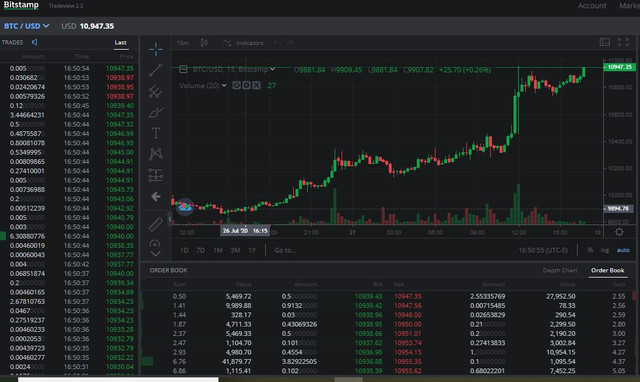Click ask value 27,952.50 in order book
This screenshot has width=640, height=382.
pyautogui.click(x=560, y=296)
